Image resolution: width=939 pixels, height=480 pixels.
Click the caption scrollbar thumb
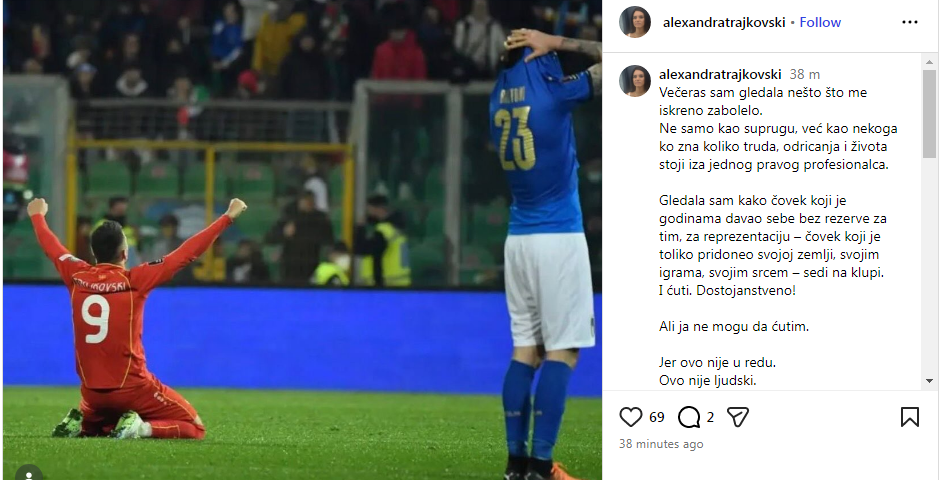click(x=929, y=114)
